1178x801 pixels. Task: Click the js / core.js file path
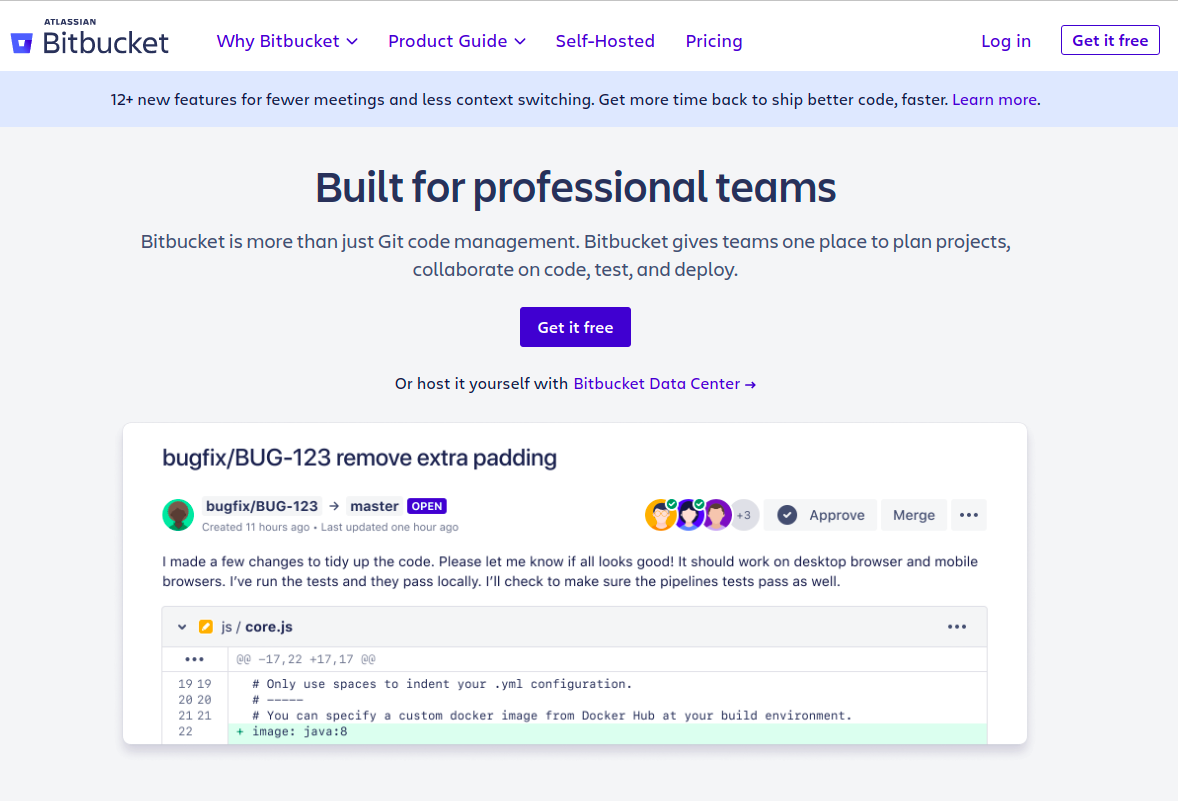pos(257,627)
